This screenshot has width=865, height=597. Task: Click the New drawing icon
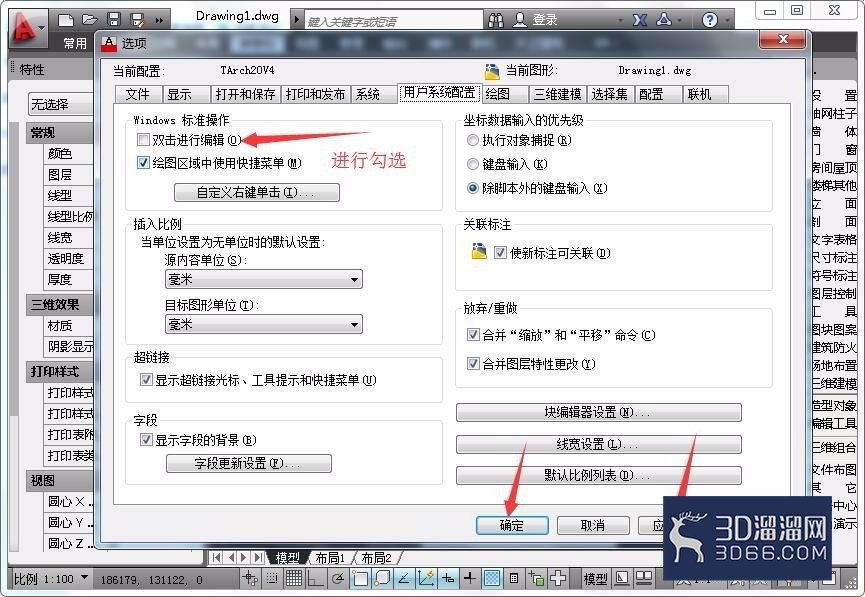(66, 20)
